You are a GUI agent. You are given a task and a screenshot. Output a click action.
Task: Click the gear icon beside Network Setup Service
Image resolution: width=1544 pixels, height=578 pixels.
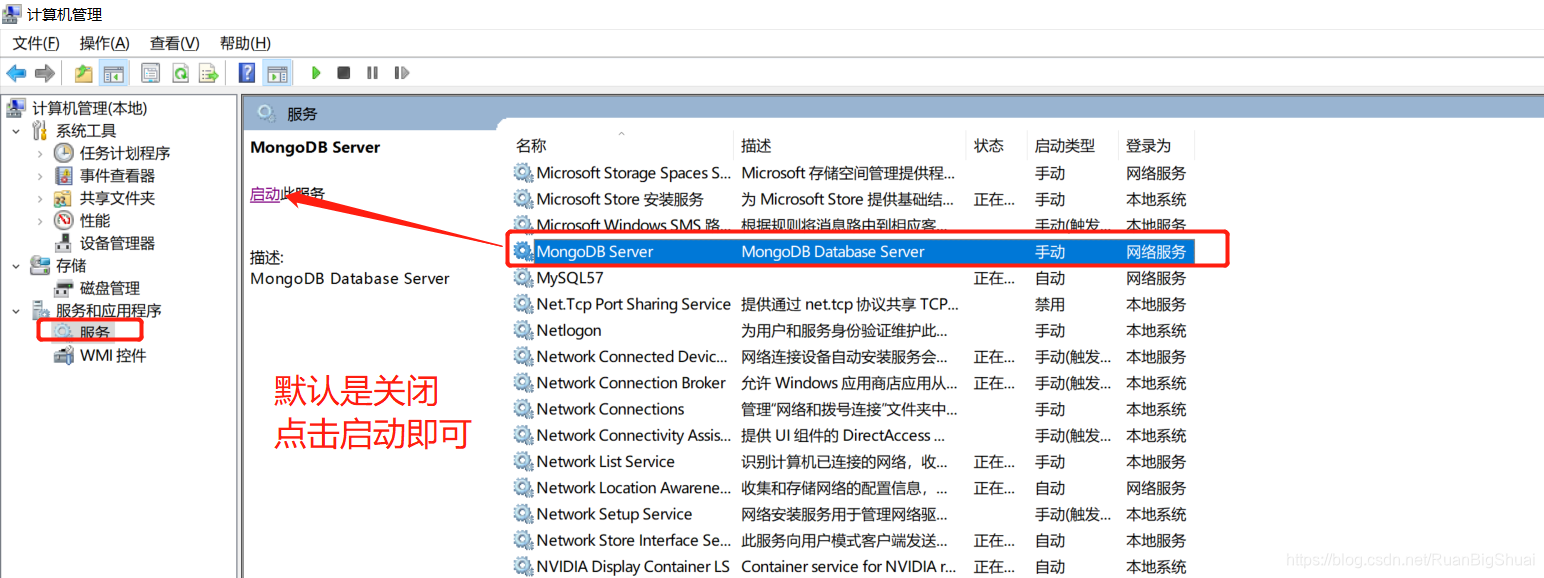click(523, 514)
